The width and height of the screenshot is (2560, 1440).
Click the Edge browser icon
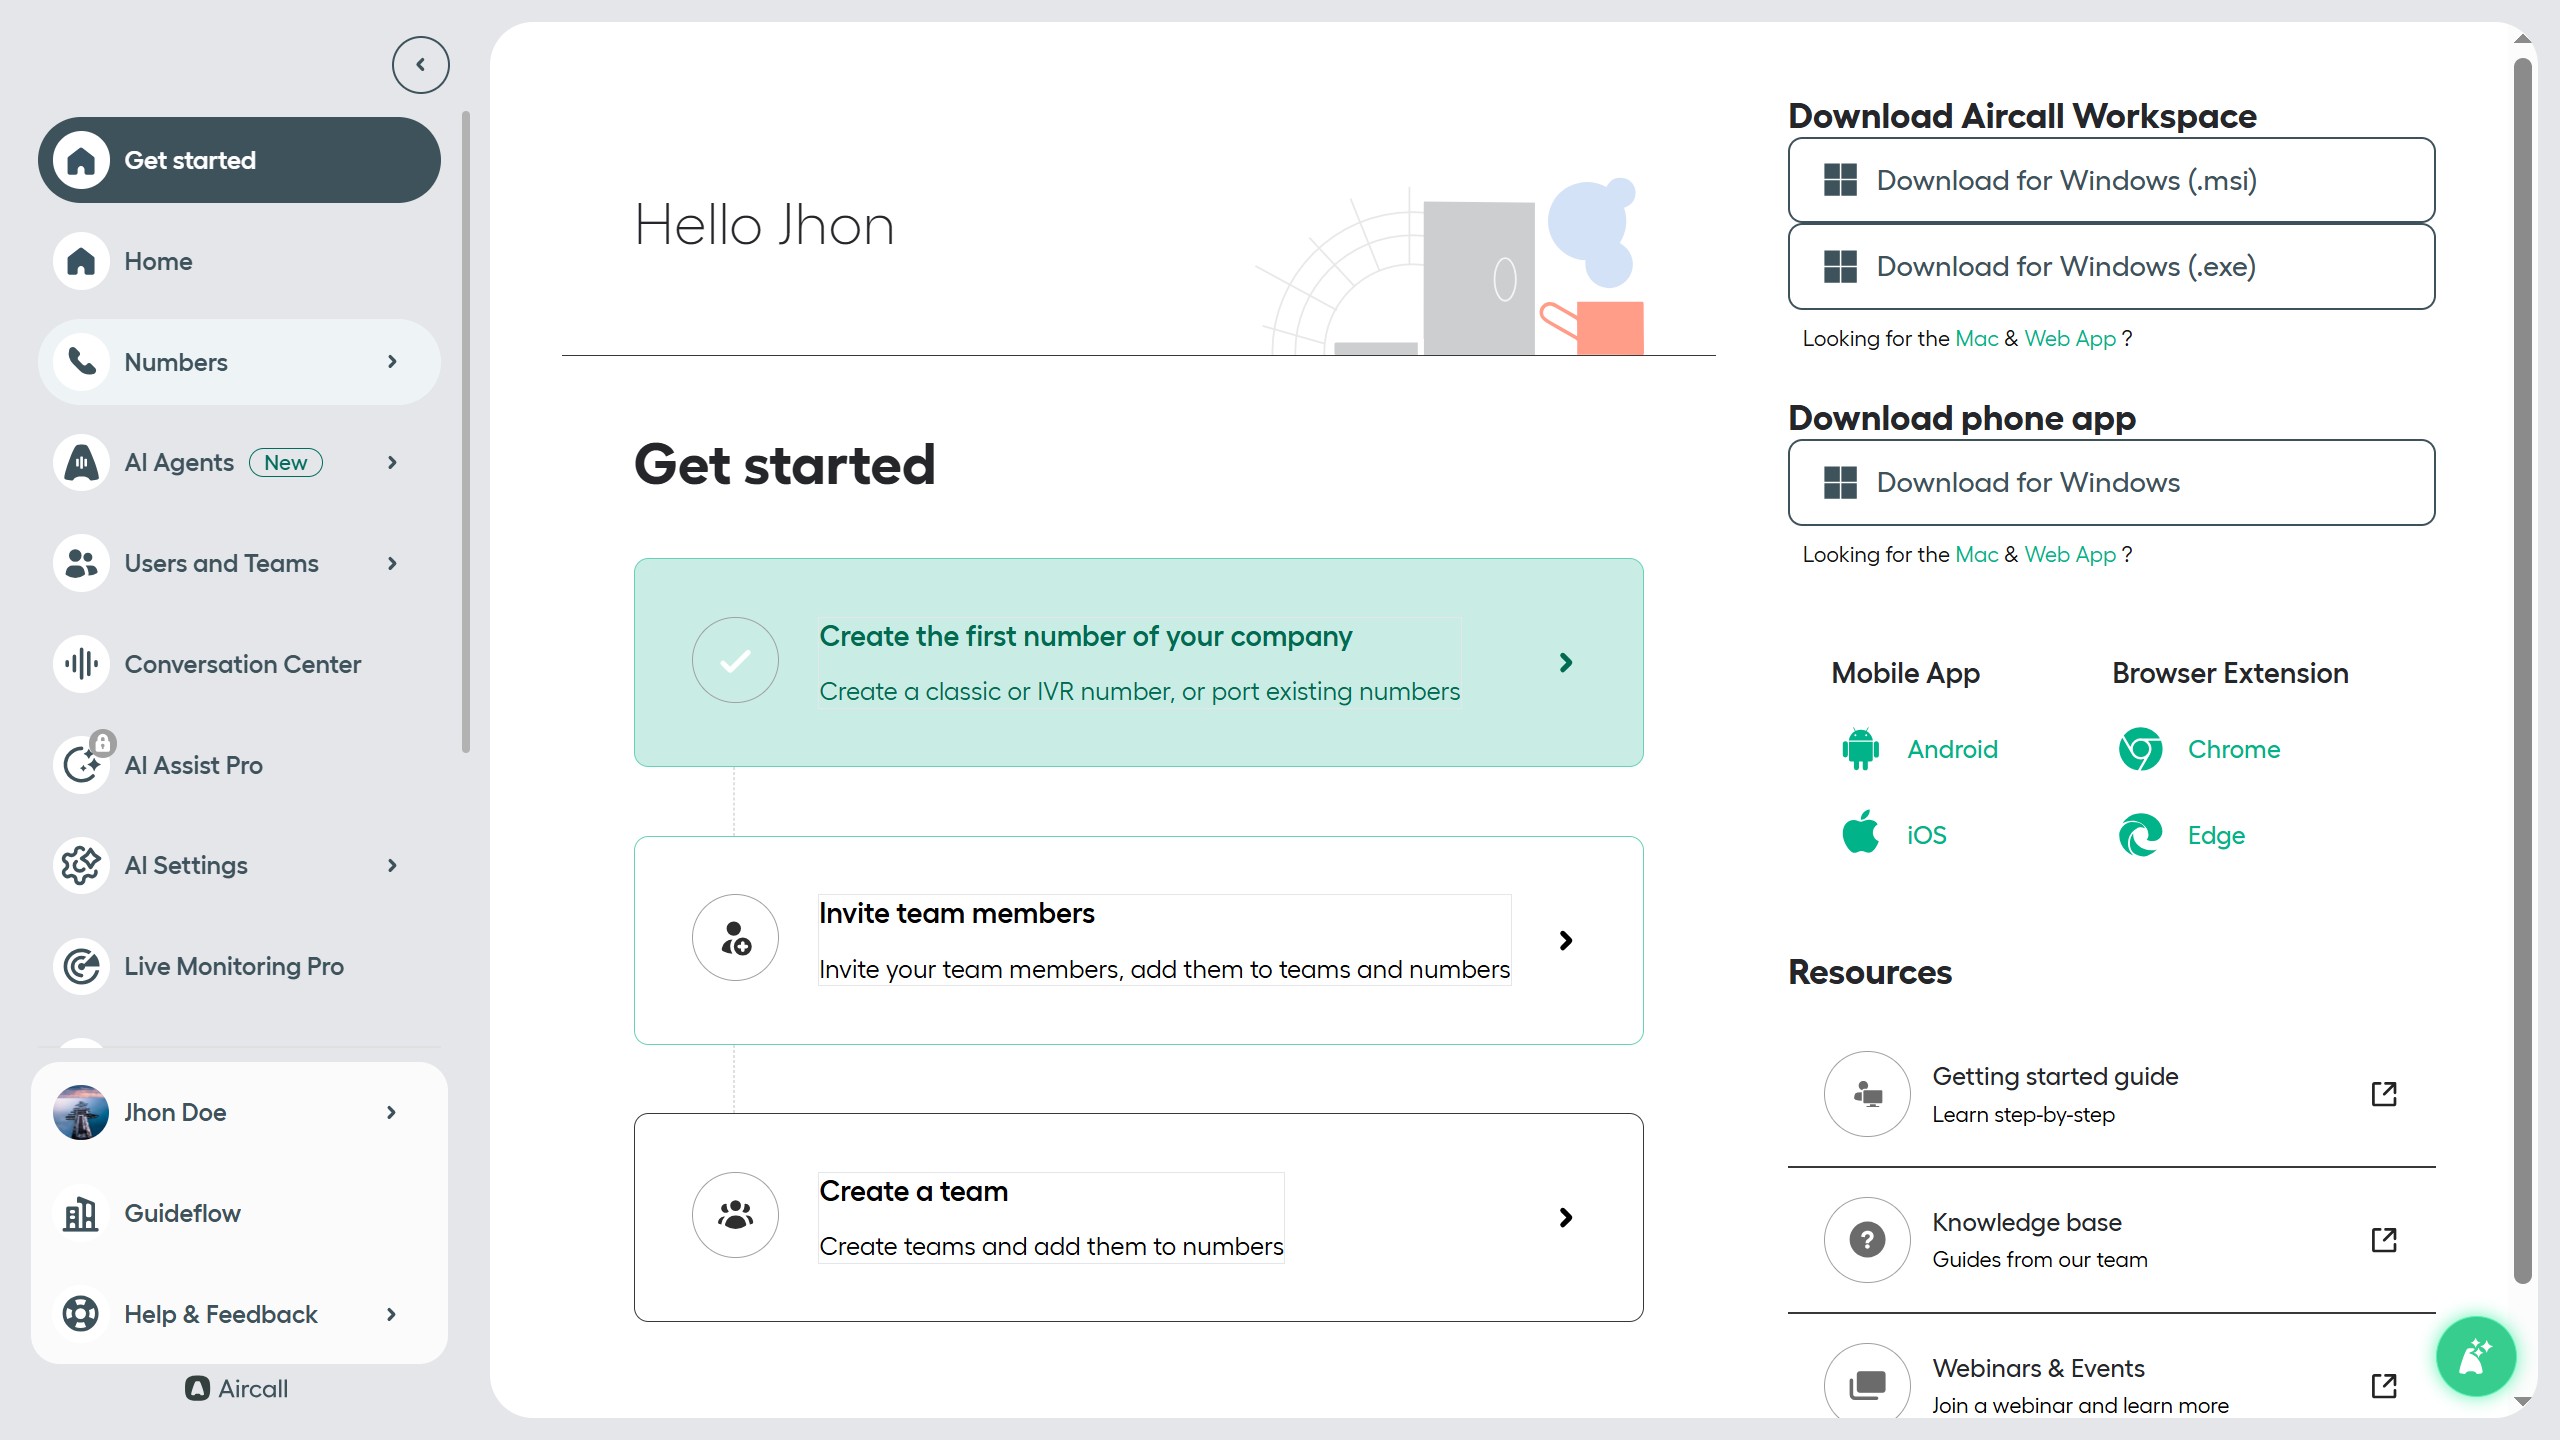click(2140, 835)
